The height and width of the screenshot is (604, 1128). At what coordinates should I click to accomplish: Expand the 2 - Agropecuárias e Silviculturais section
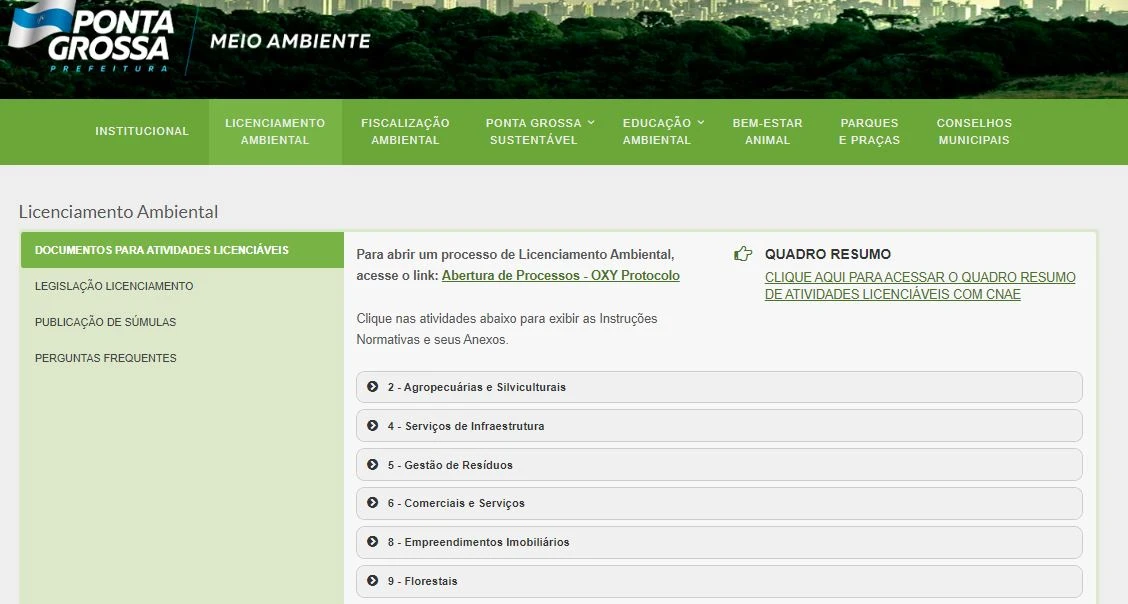(x=718, y=387)
